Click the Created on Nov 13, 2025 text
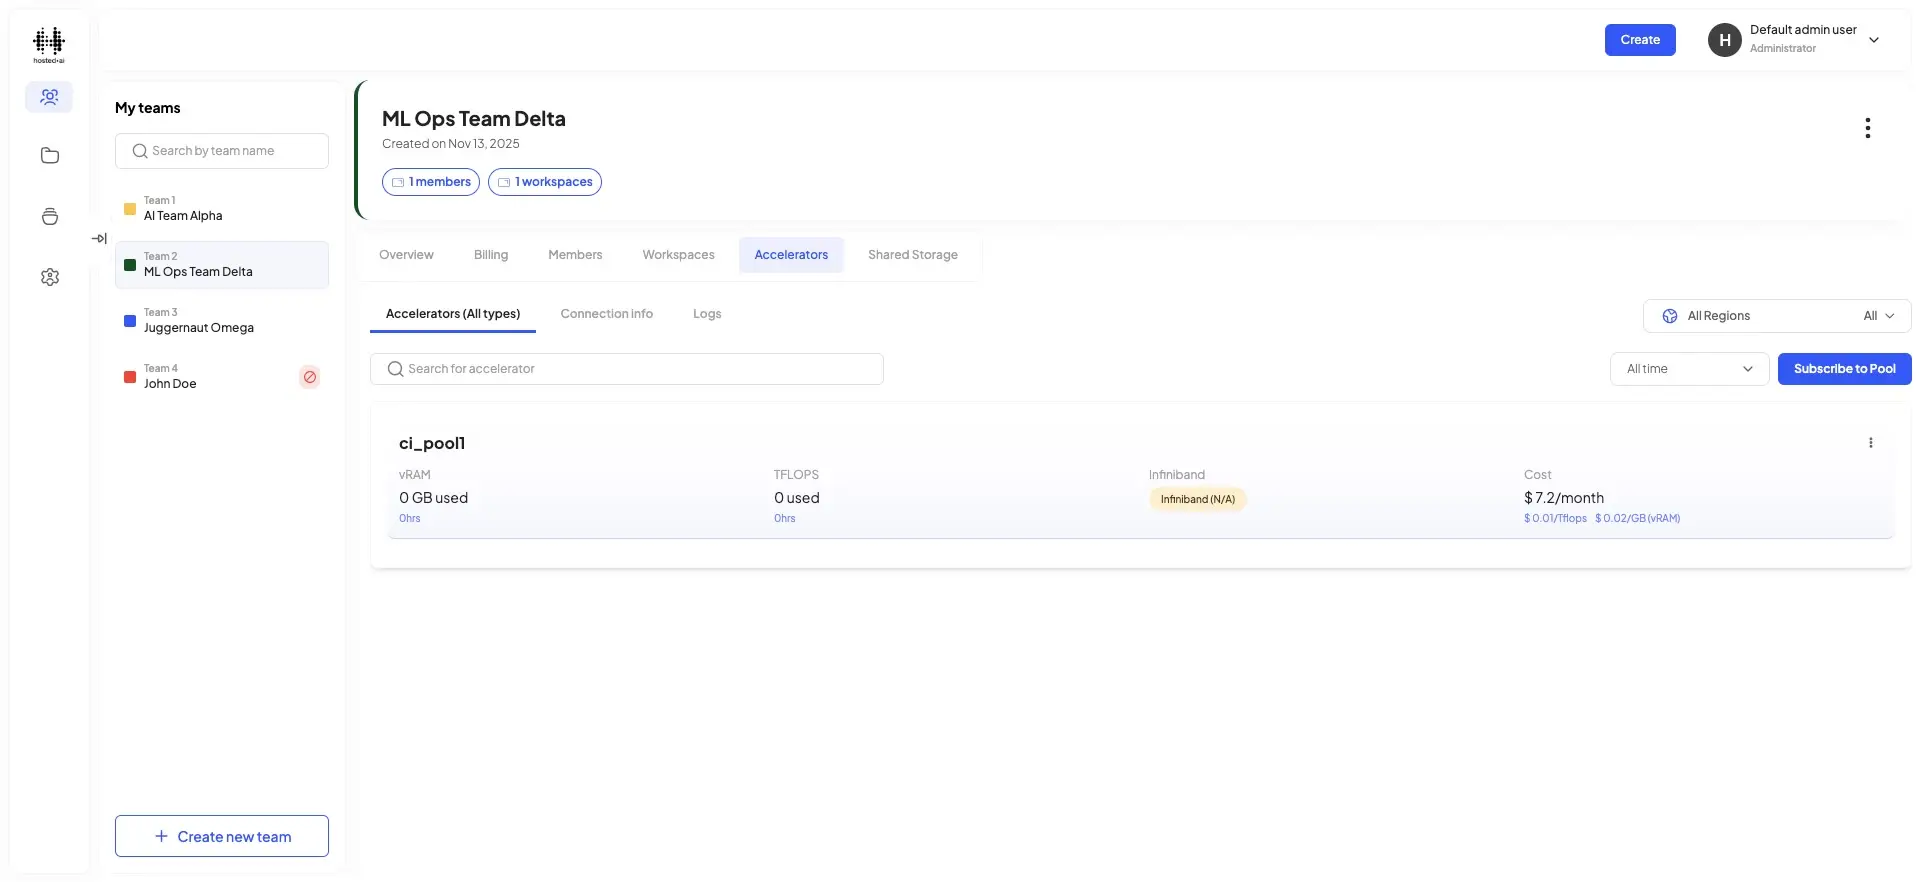Viewport: 1920px width, 882px height. click(x=451, y=144)
